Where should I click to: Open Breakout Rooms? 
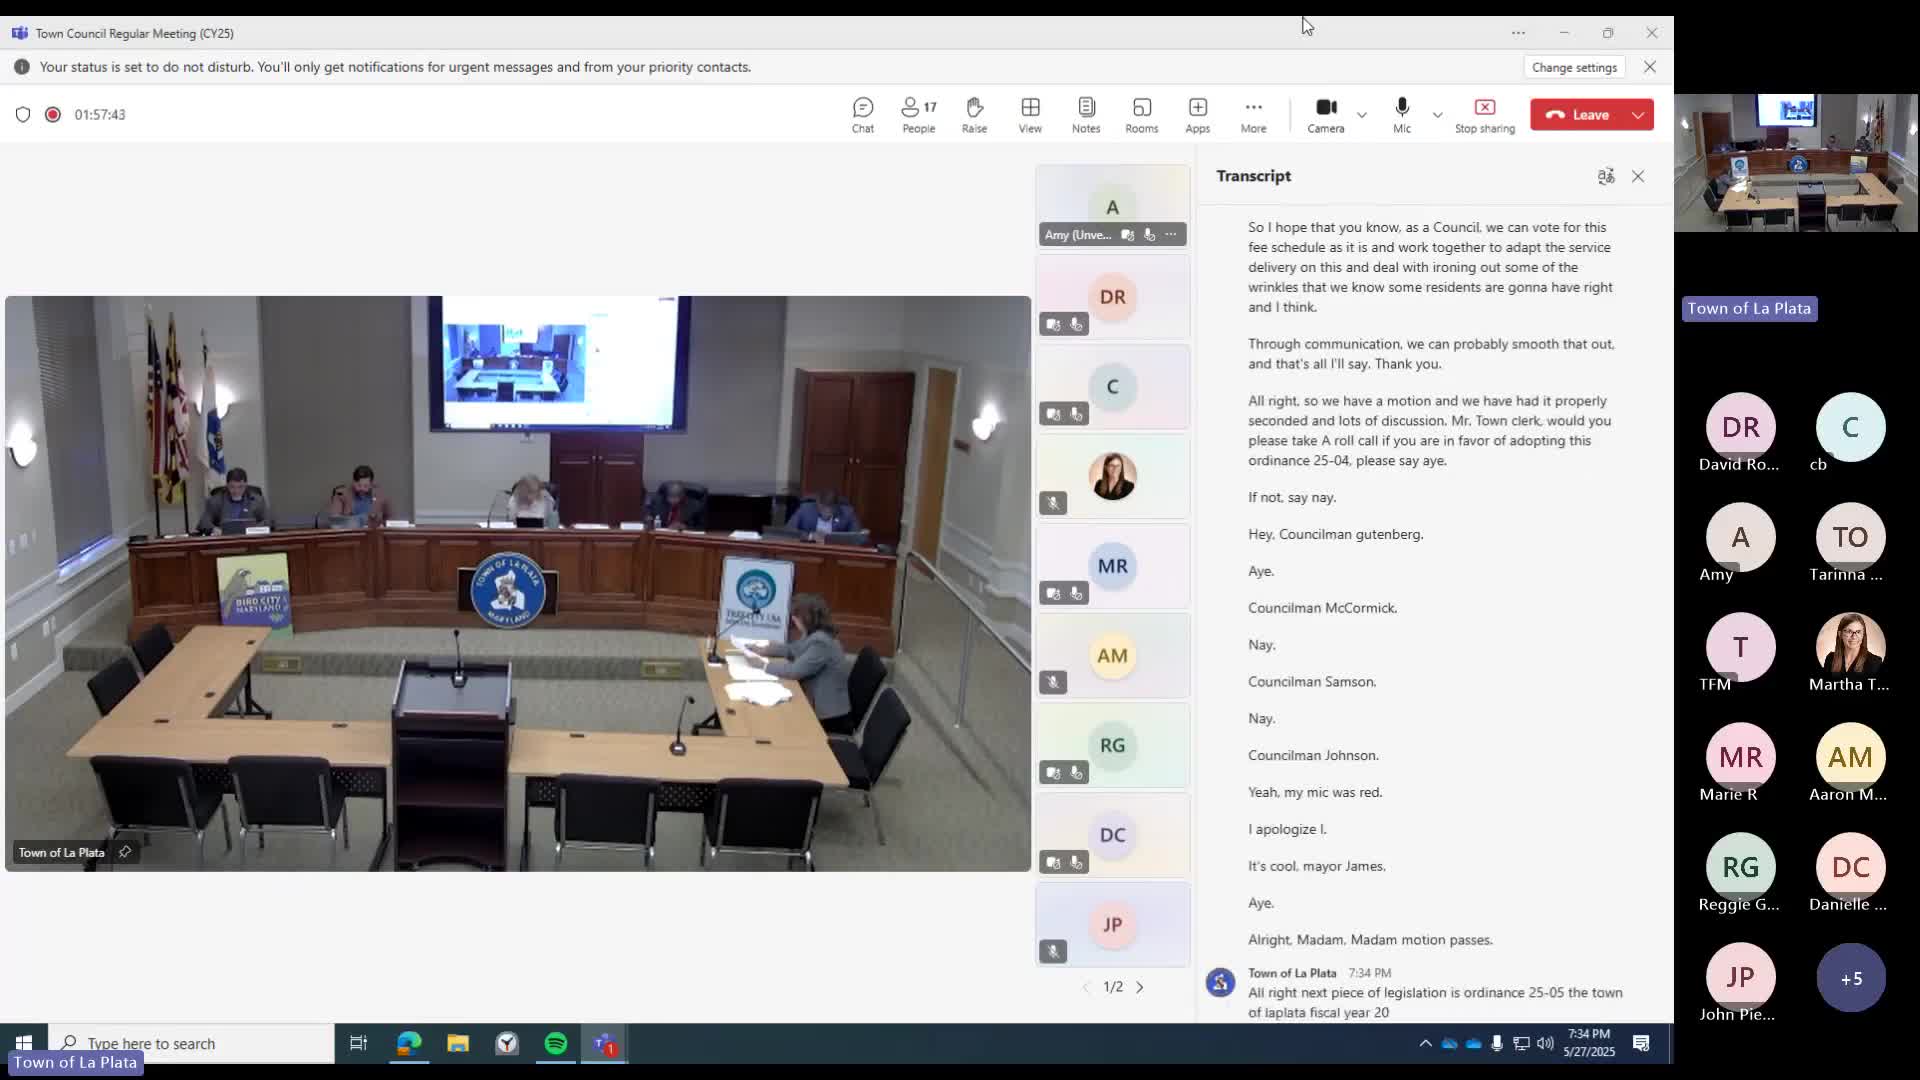tap(1141, 114)
